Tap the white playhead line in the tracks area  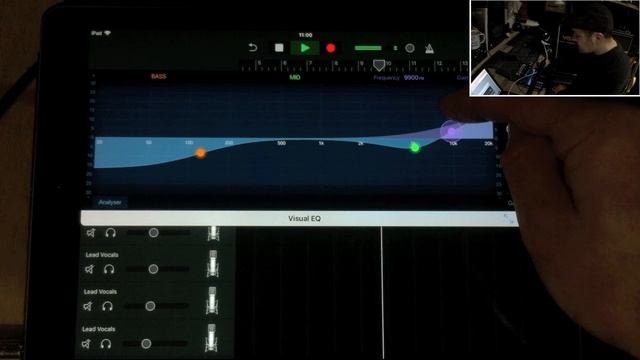tap(382, 293)
